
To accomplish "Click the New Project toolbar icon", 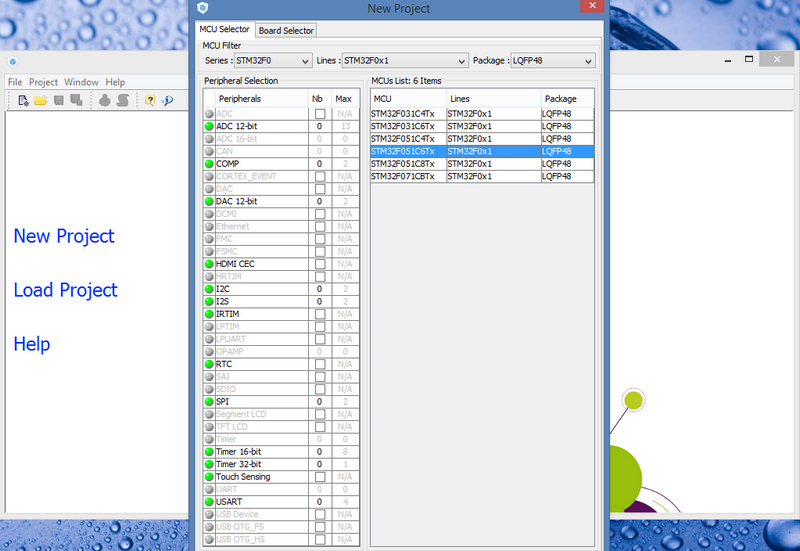I will tap(23, 101).
